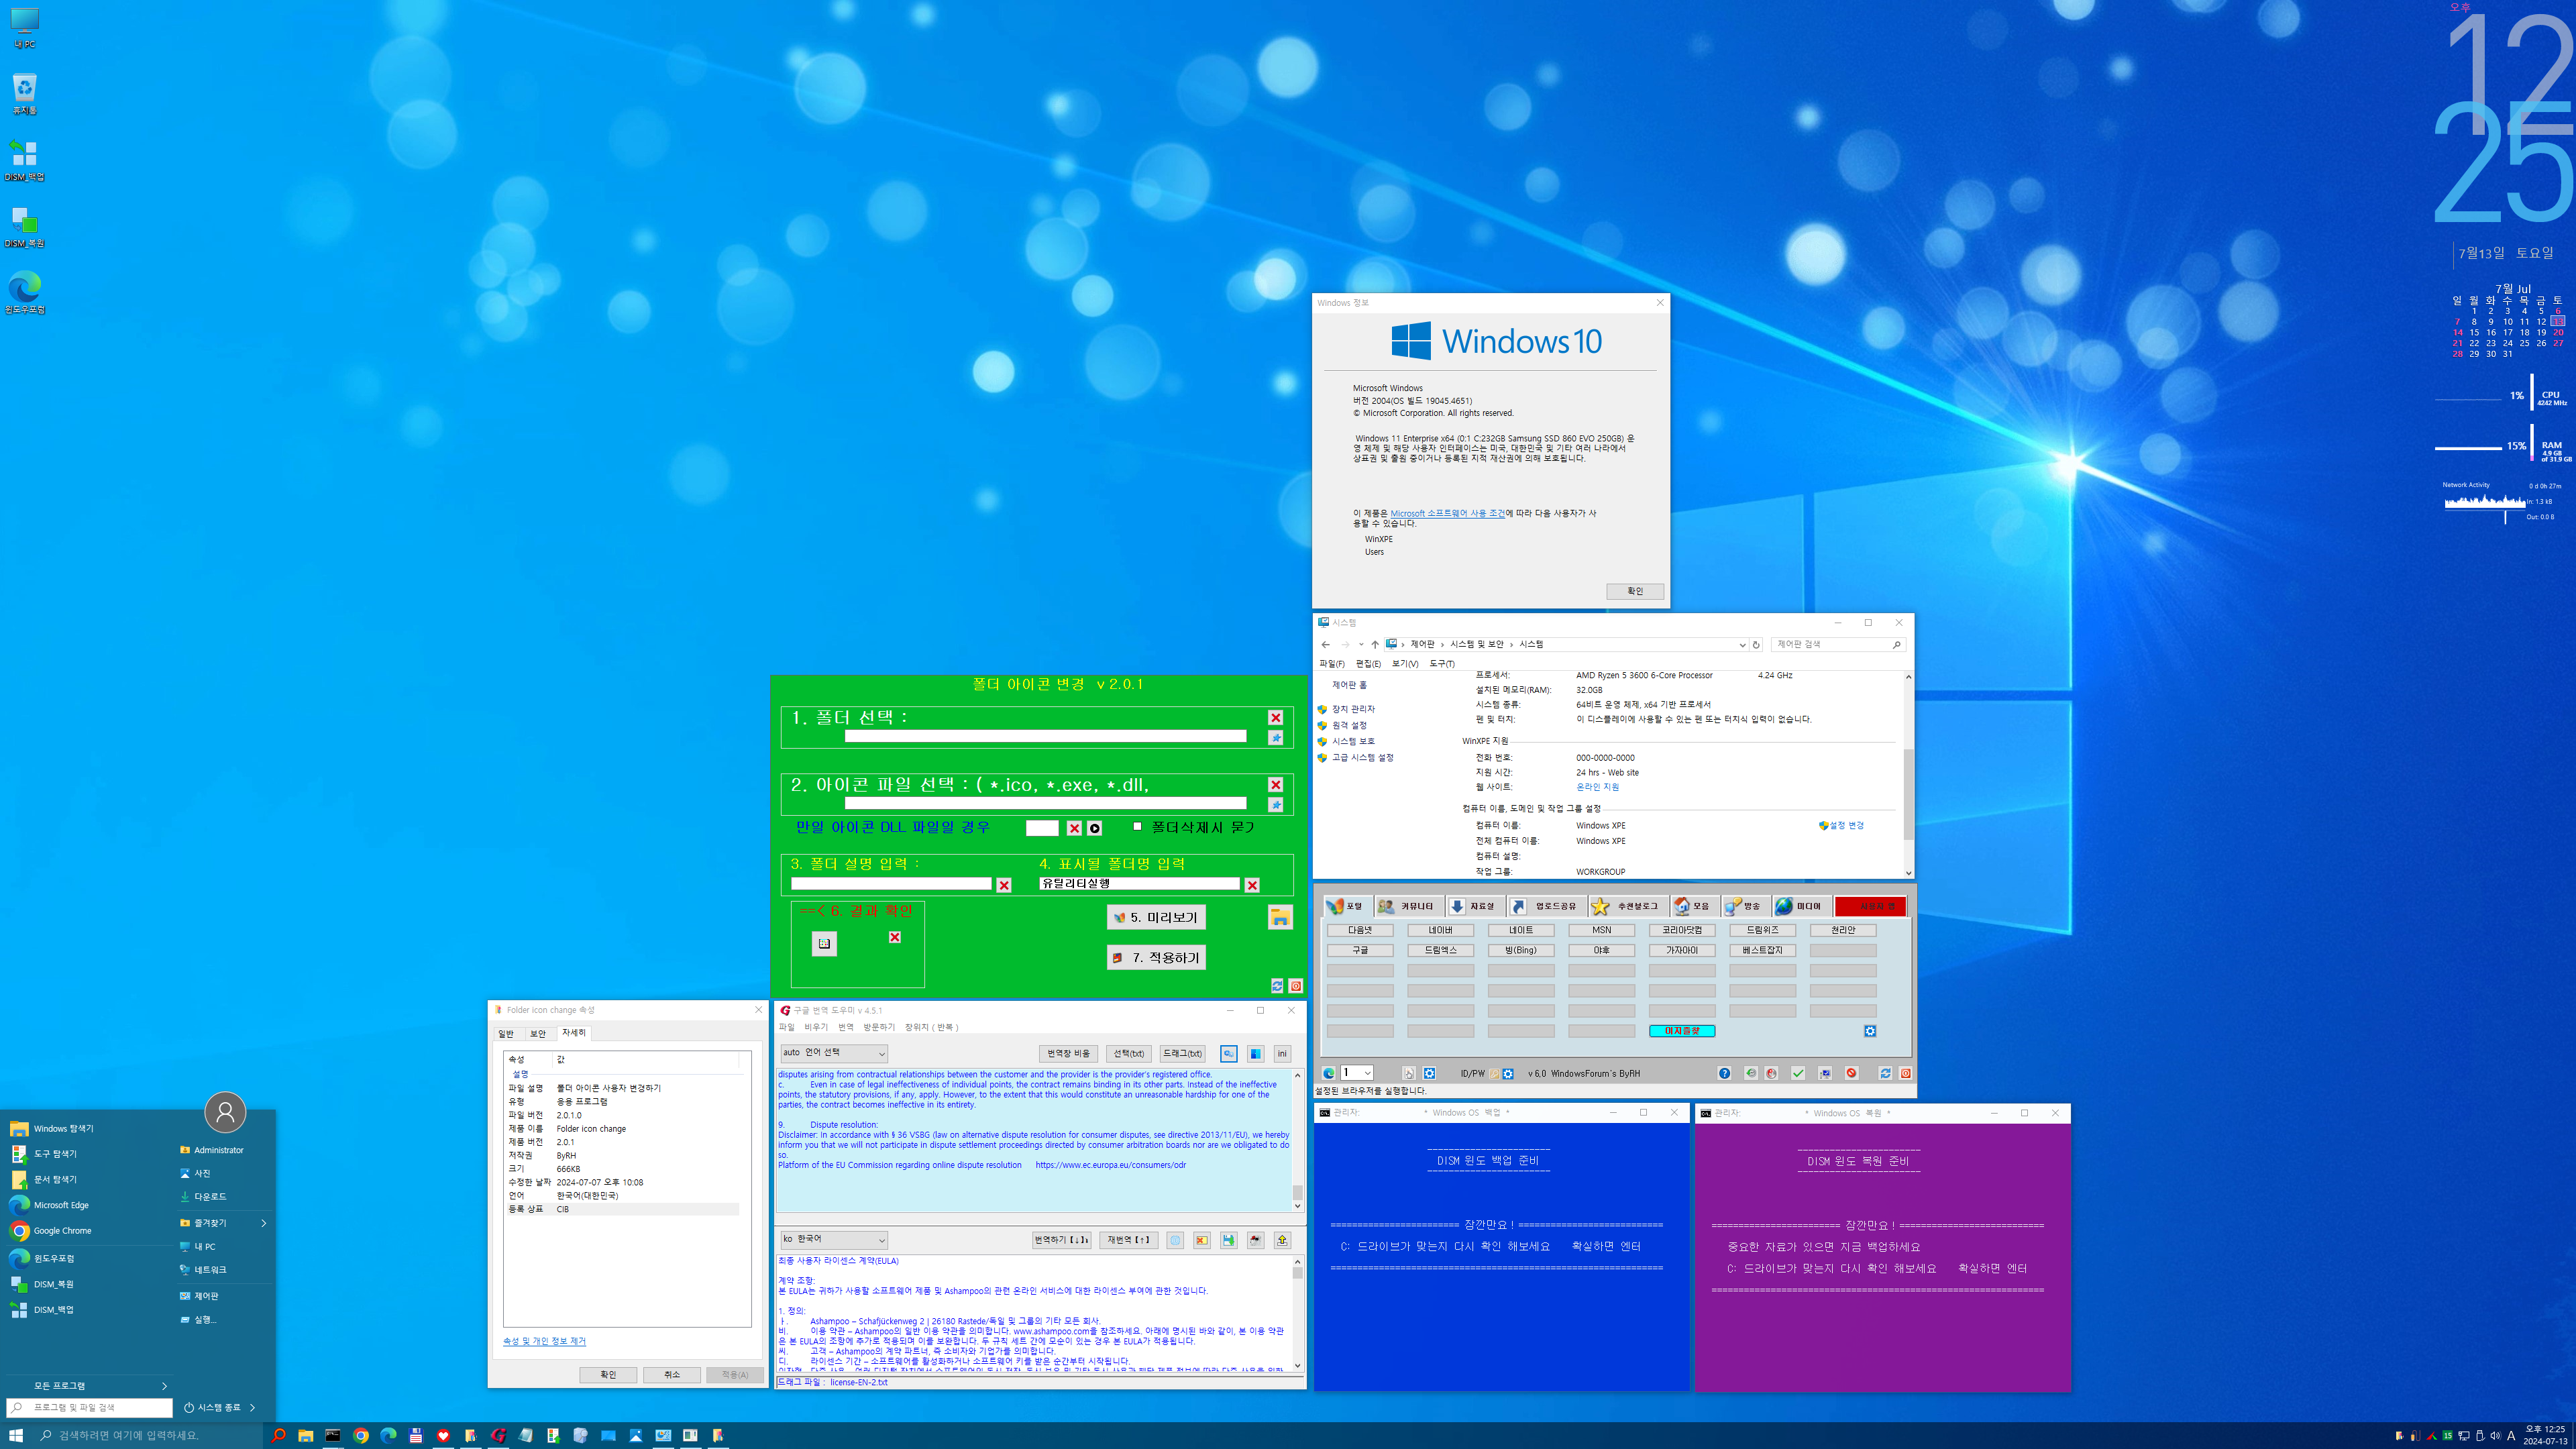The width and height of the screenshot is (2576, 1449).
Task: Click the yellow up-arrow icon in the translator
Action: 1282,1240
